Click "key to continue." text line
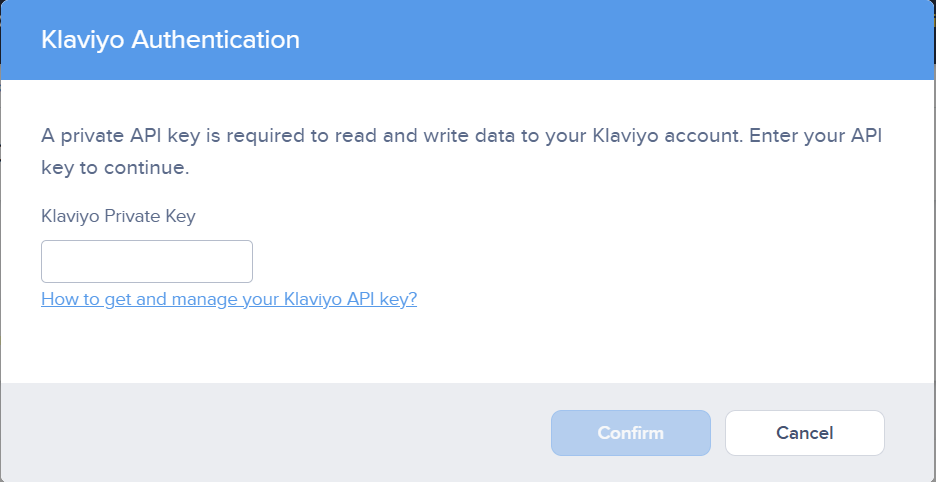The width and height of the screenshot is (936, 482). click(x=115, y=168)
